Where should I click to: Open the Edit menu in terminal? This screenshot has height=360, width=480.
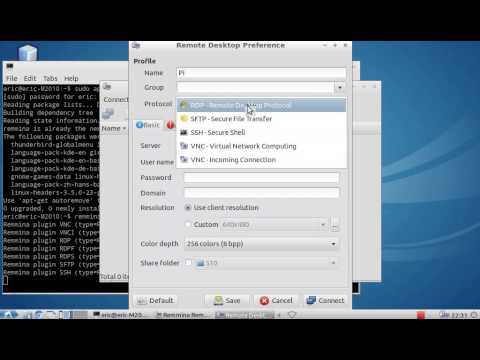click(30, 78)
